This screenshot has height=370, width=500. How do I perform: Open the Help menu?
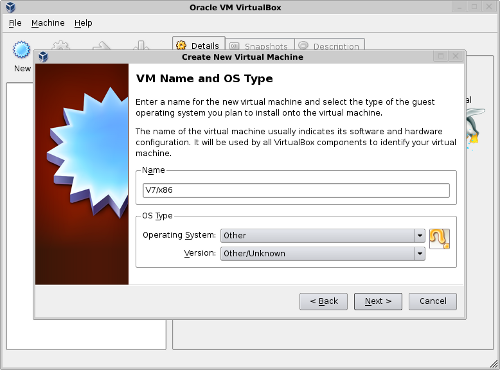pyautogui.click(x=83, y=23)
